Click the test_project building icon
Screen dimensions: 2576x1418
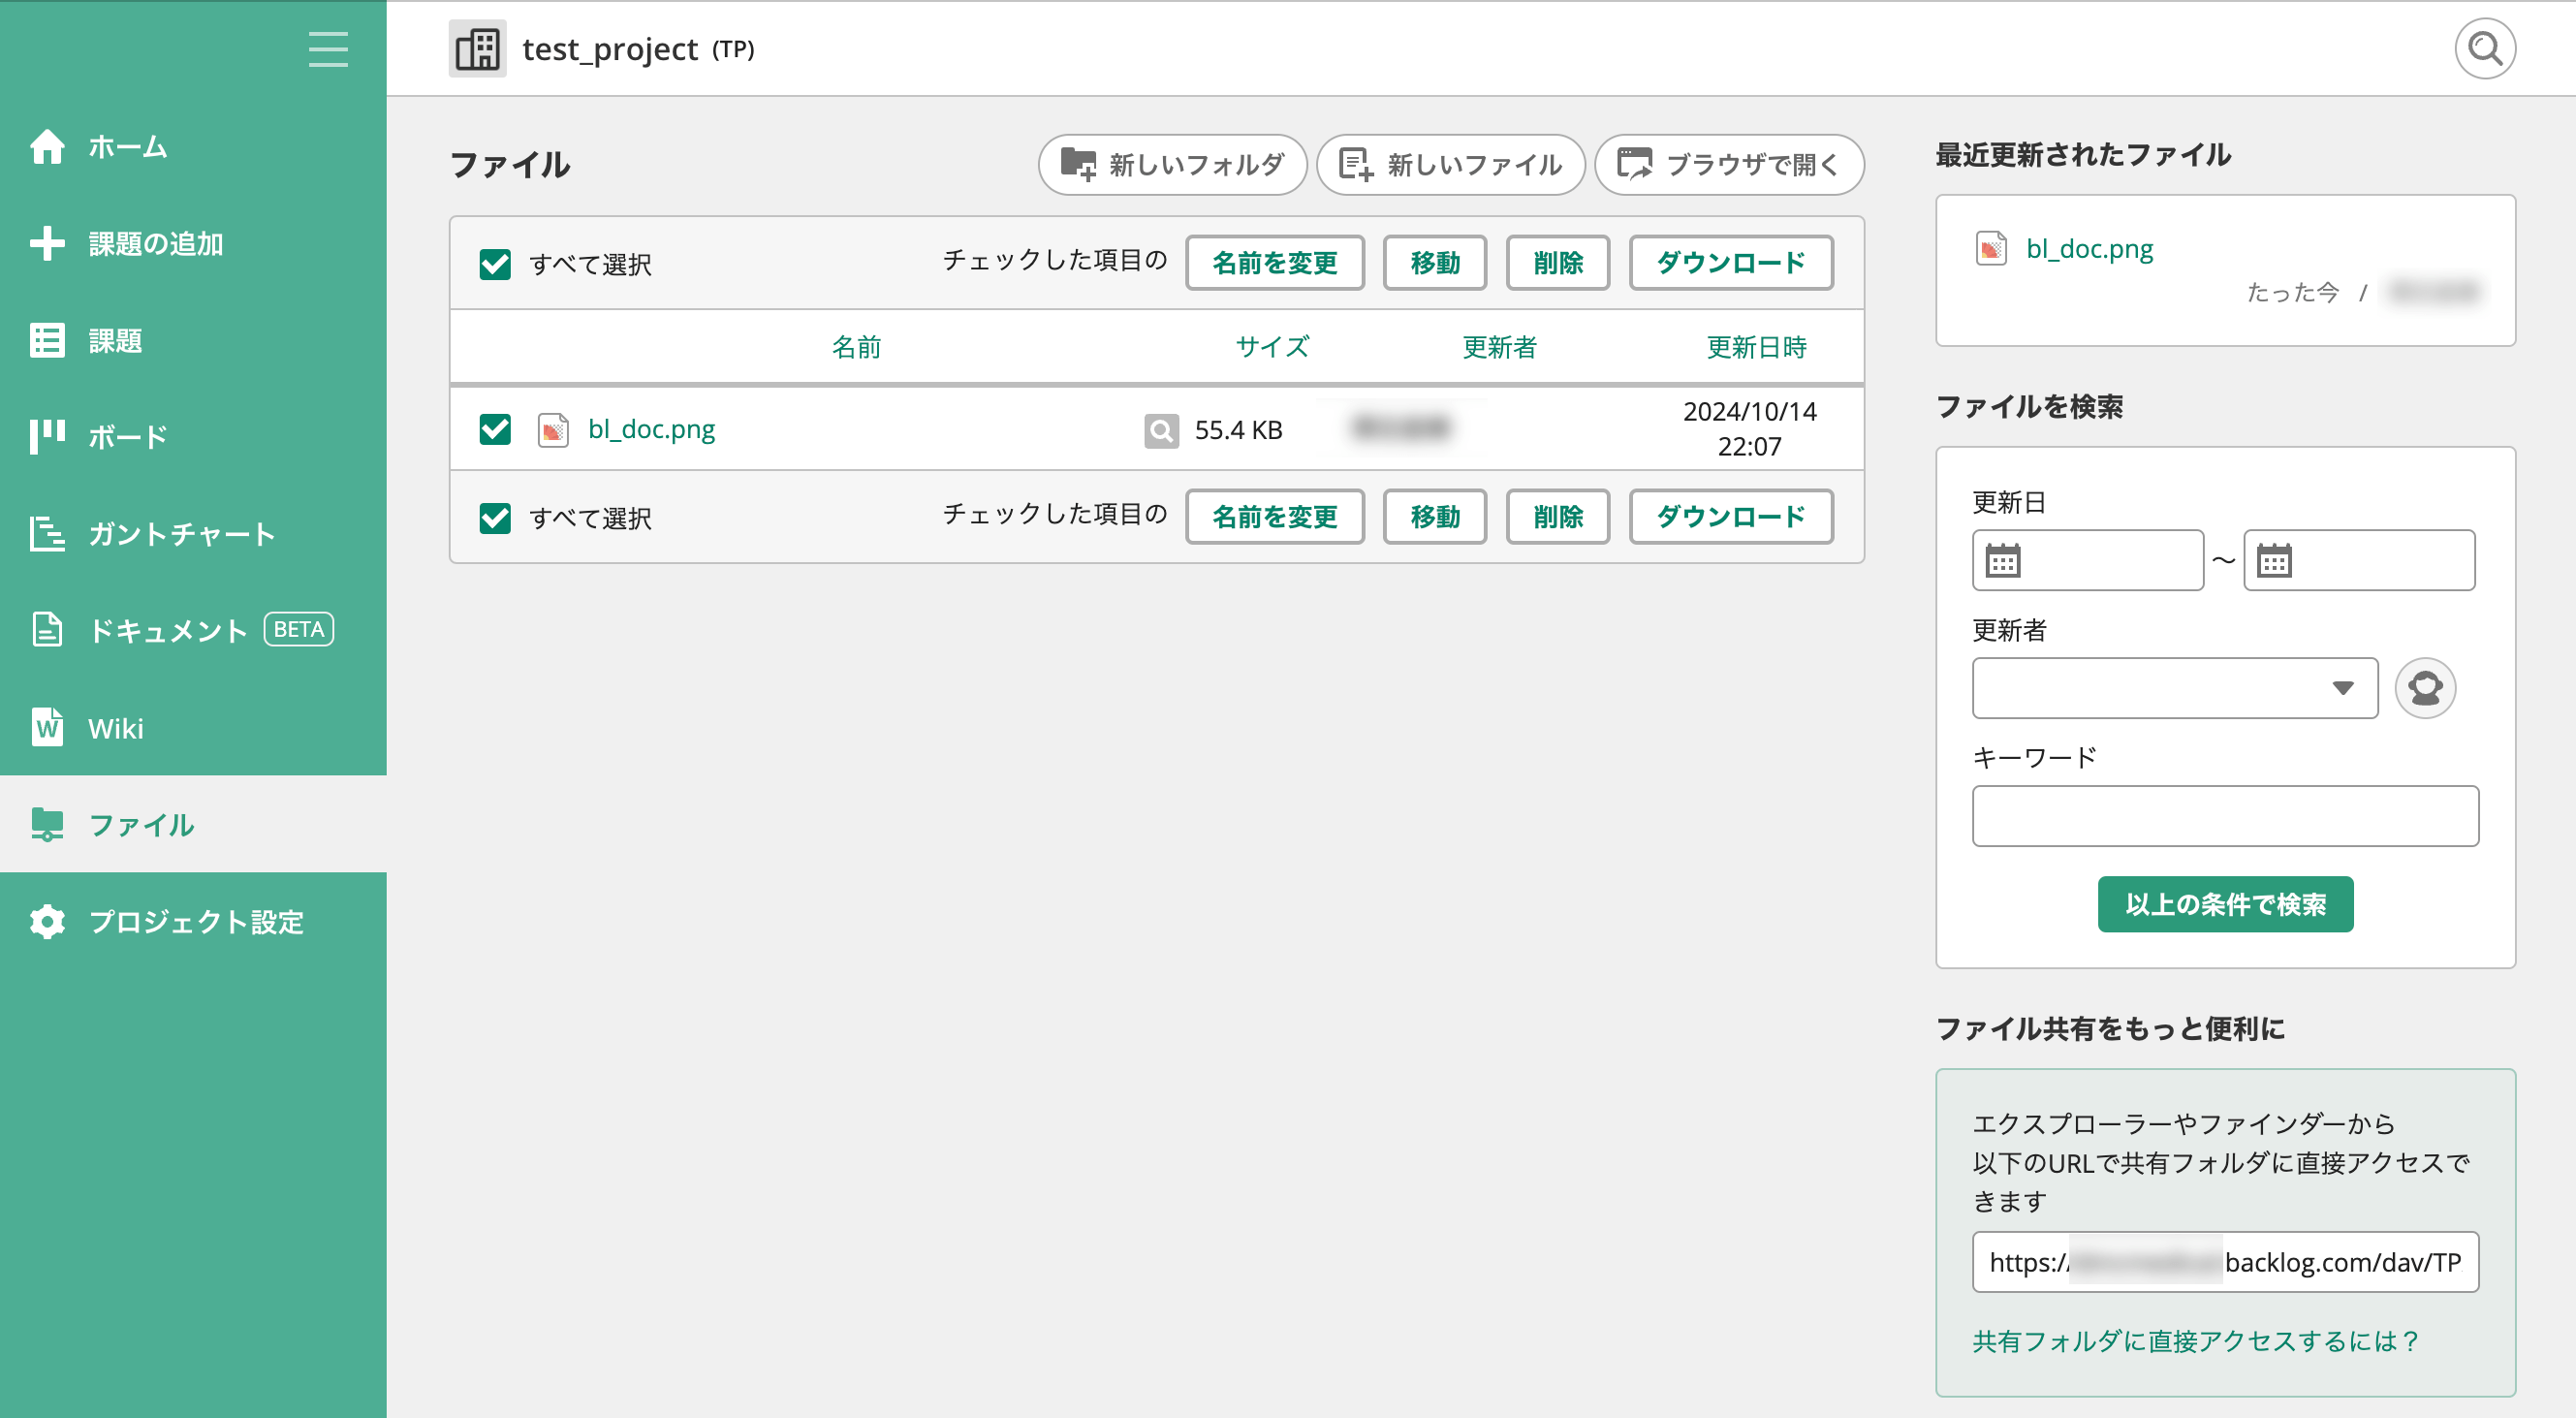pyautogui.click(x=477, y=48)
